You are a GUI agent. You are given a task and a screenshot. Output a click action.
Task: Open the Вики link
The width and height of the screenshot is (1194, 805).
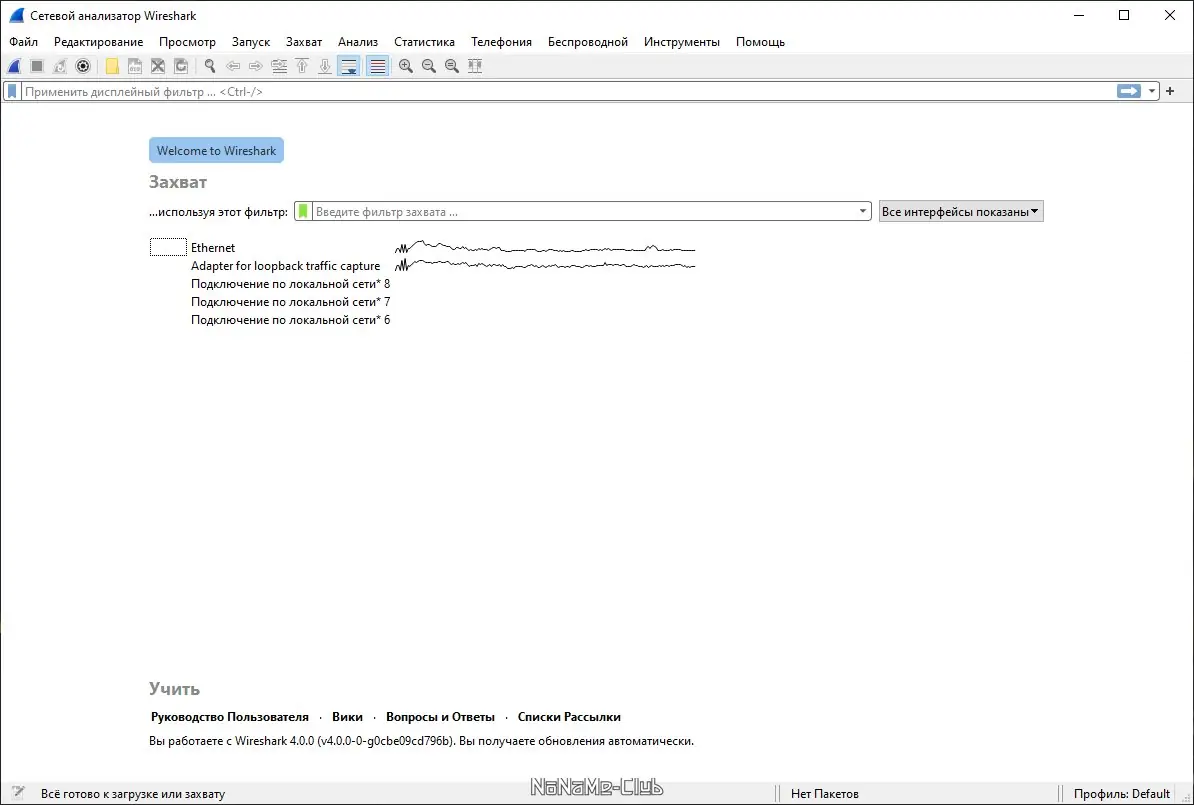[x=347, y=717]
